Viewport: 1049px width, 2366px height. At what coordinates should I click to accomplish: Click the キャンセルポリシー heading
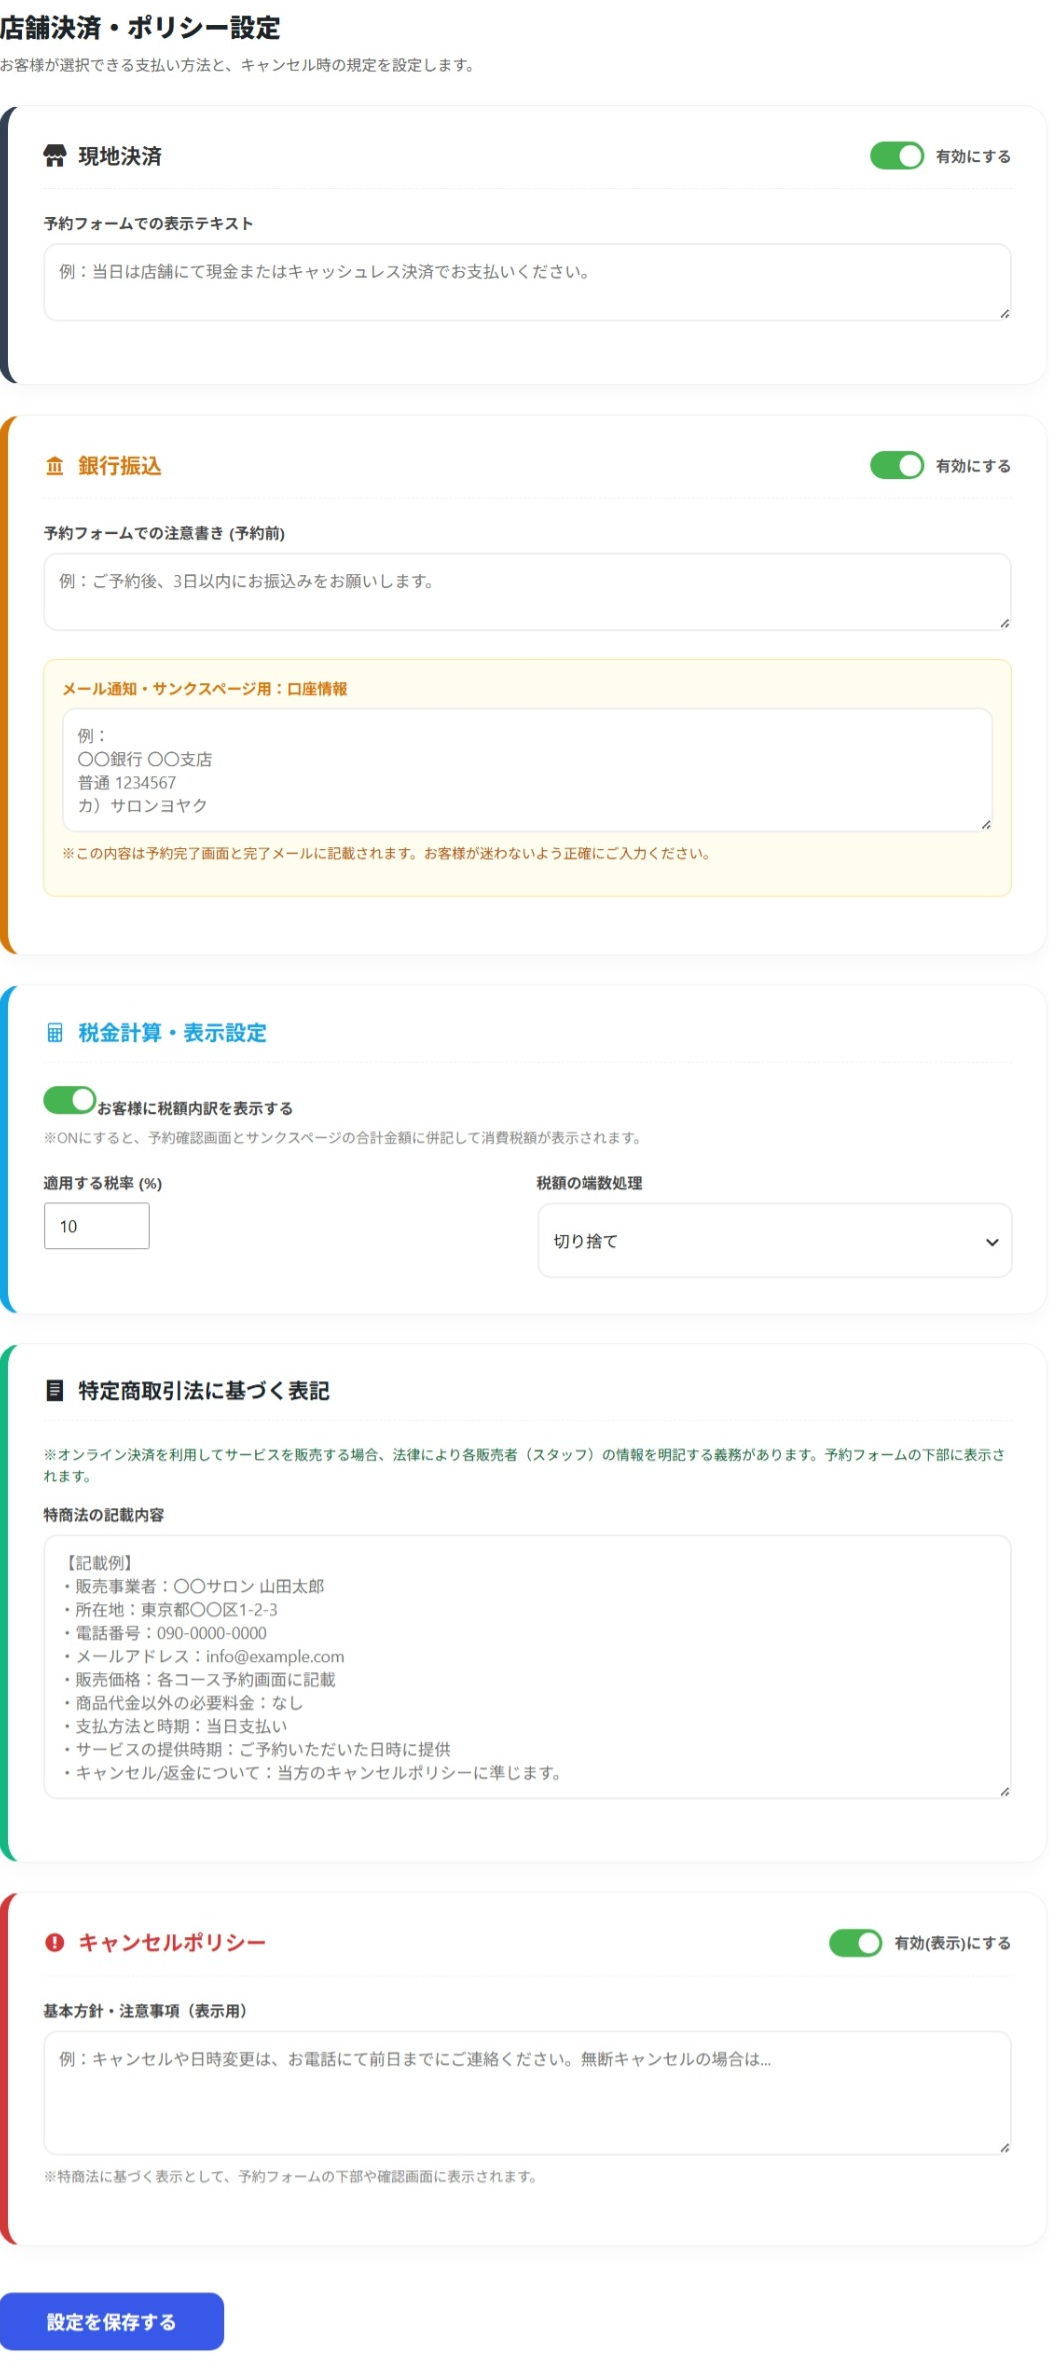[172, 1942]
